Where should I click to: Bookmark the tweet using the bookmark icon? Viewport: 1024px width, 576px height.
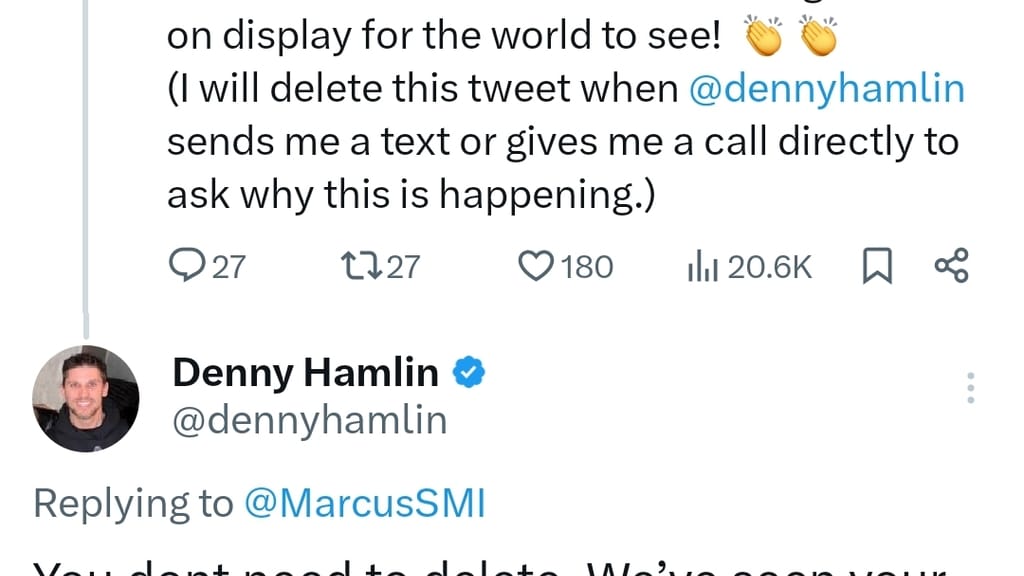876,266
